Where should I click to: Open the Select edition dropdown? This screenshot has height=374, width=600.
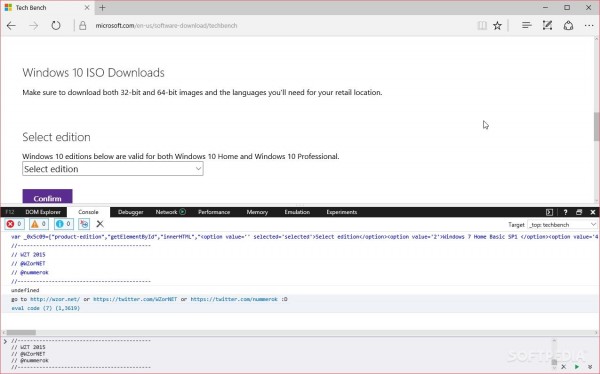pyautogui.click(x=113, y=169)
